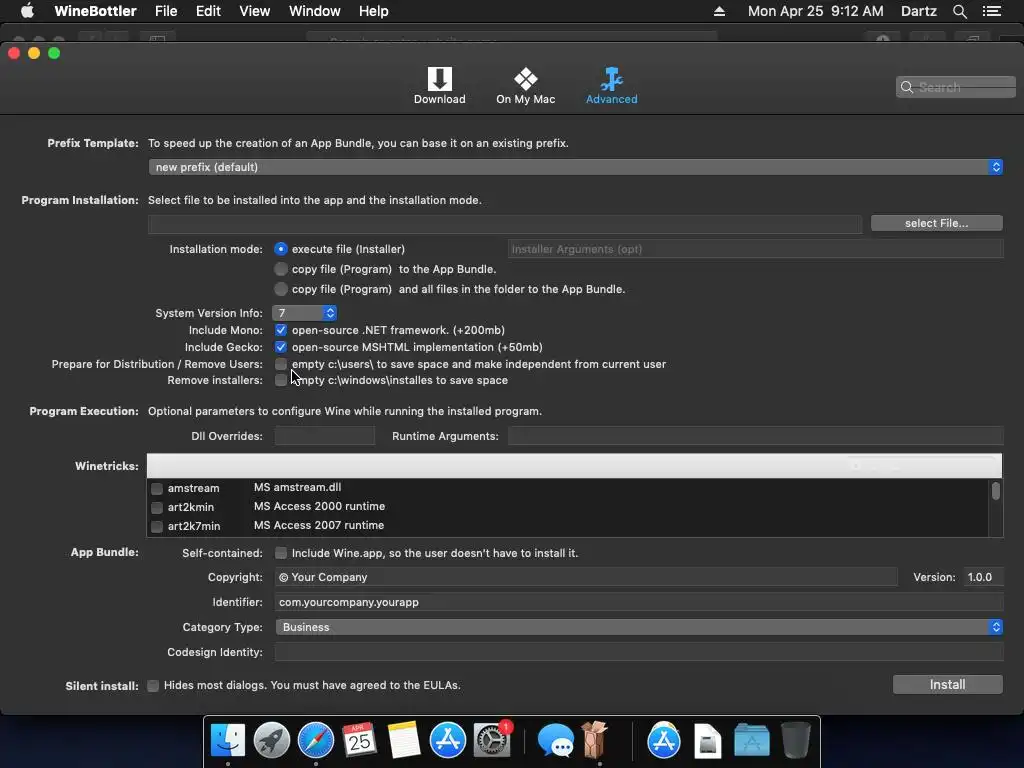Open the System Version Info dropdown
Viewport: 1024px width, 768px height.
[x=305, y=313]
